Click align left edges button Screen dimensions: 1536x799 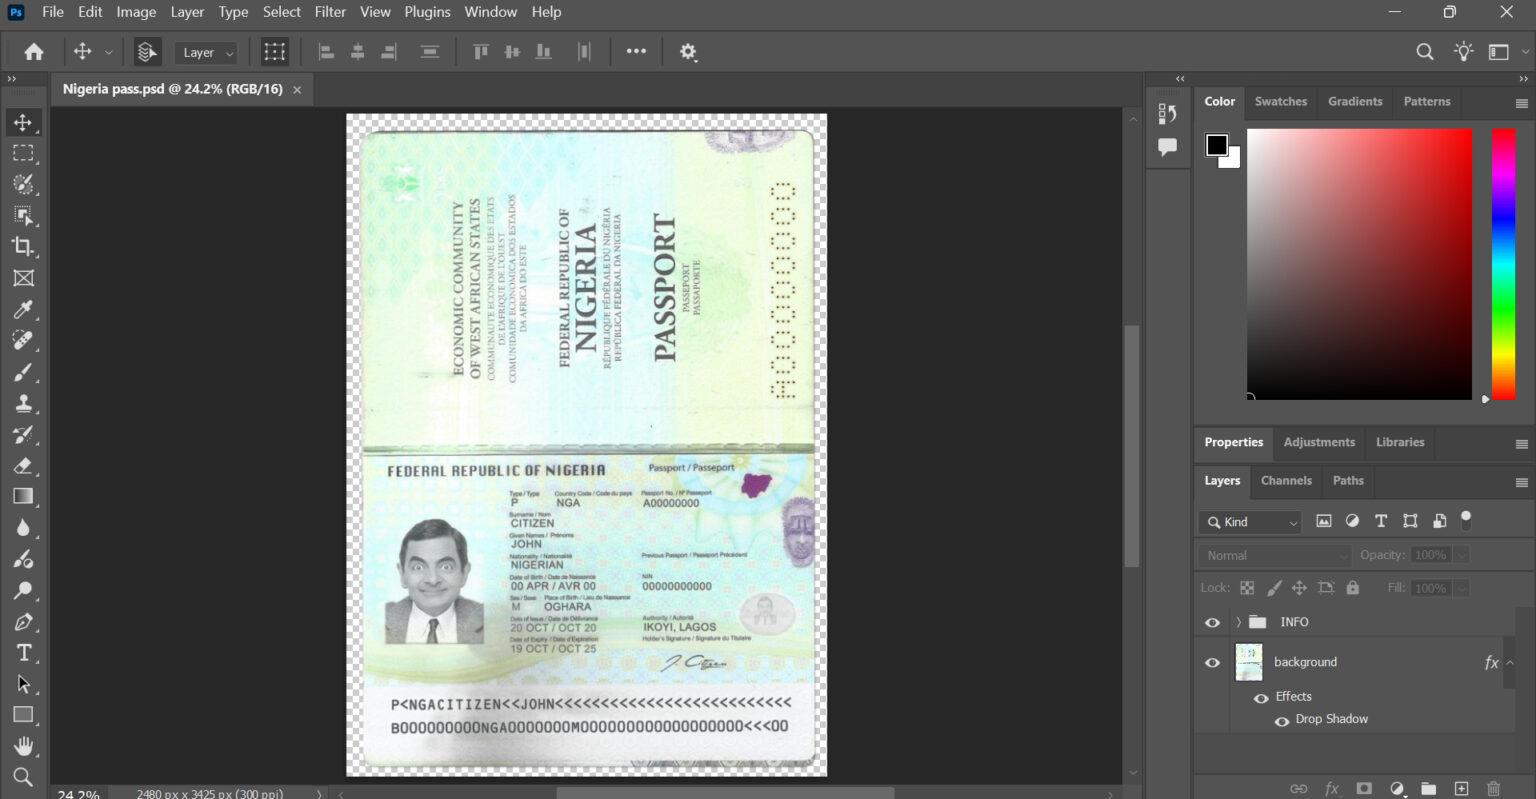[x=326, y=52]
